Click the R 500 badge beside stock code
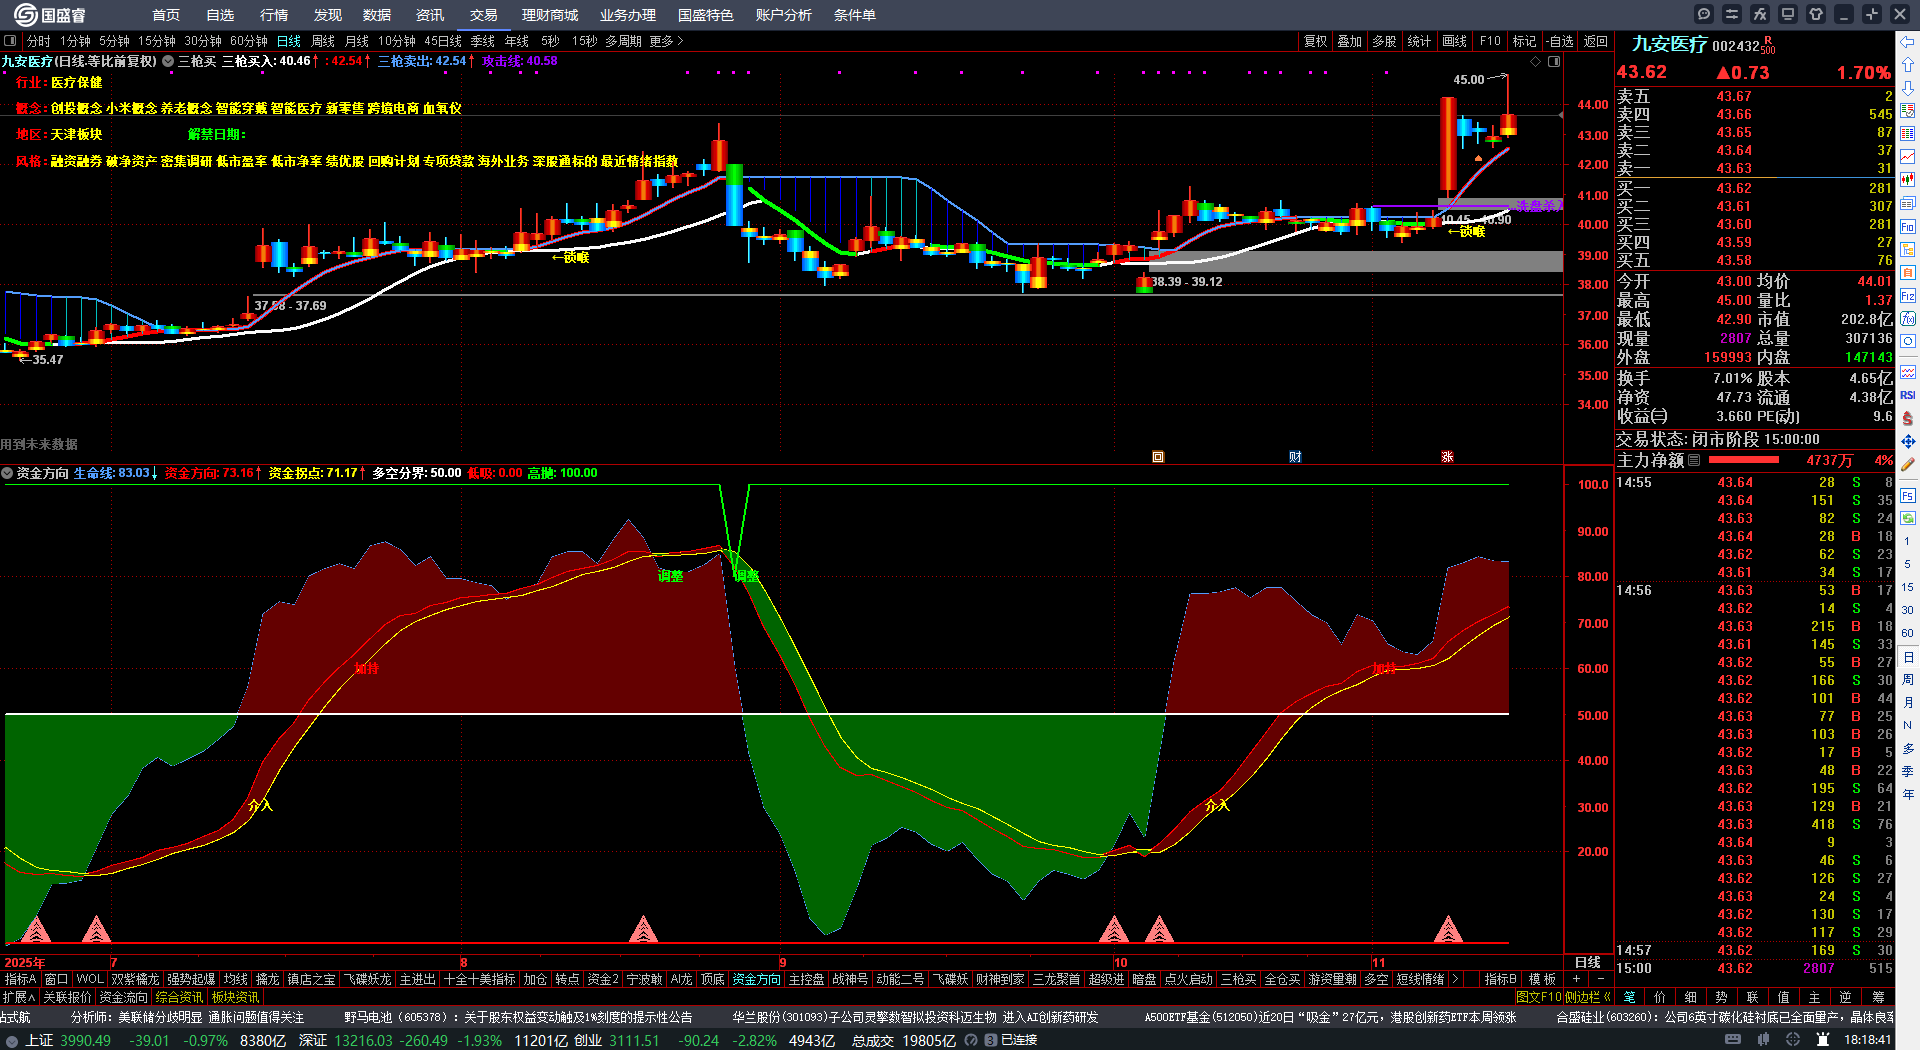The height and width of the screenshot is (1050, 1920). pyautogui.click(x=1768, y=46)
